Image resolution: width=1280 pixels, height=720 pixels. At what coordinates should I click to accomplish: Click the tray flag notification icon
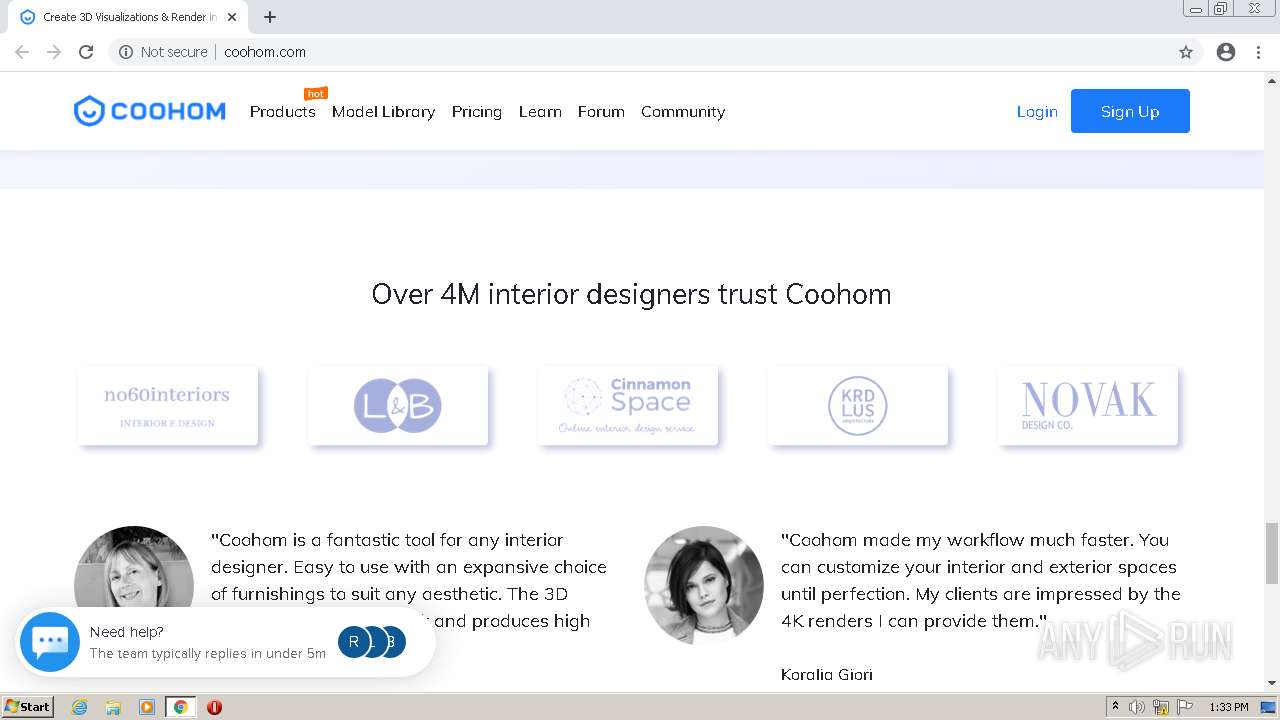tap(1185, 707)
